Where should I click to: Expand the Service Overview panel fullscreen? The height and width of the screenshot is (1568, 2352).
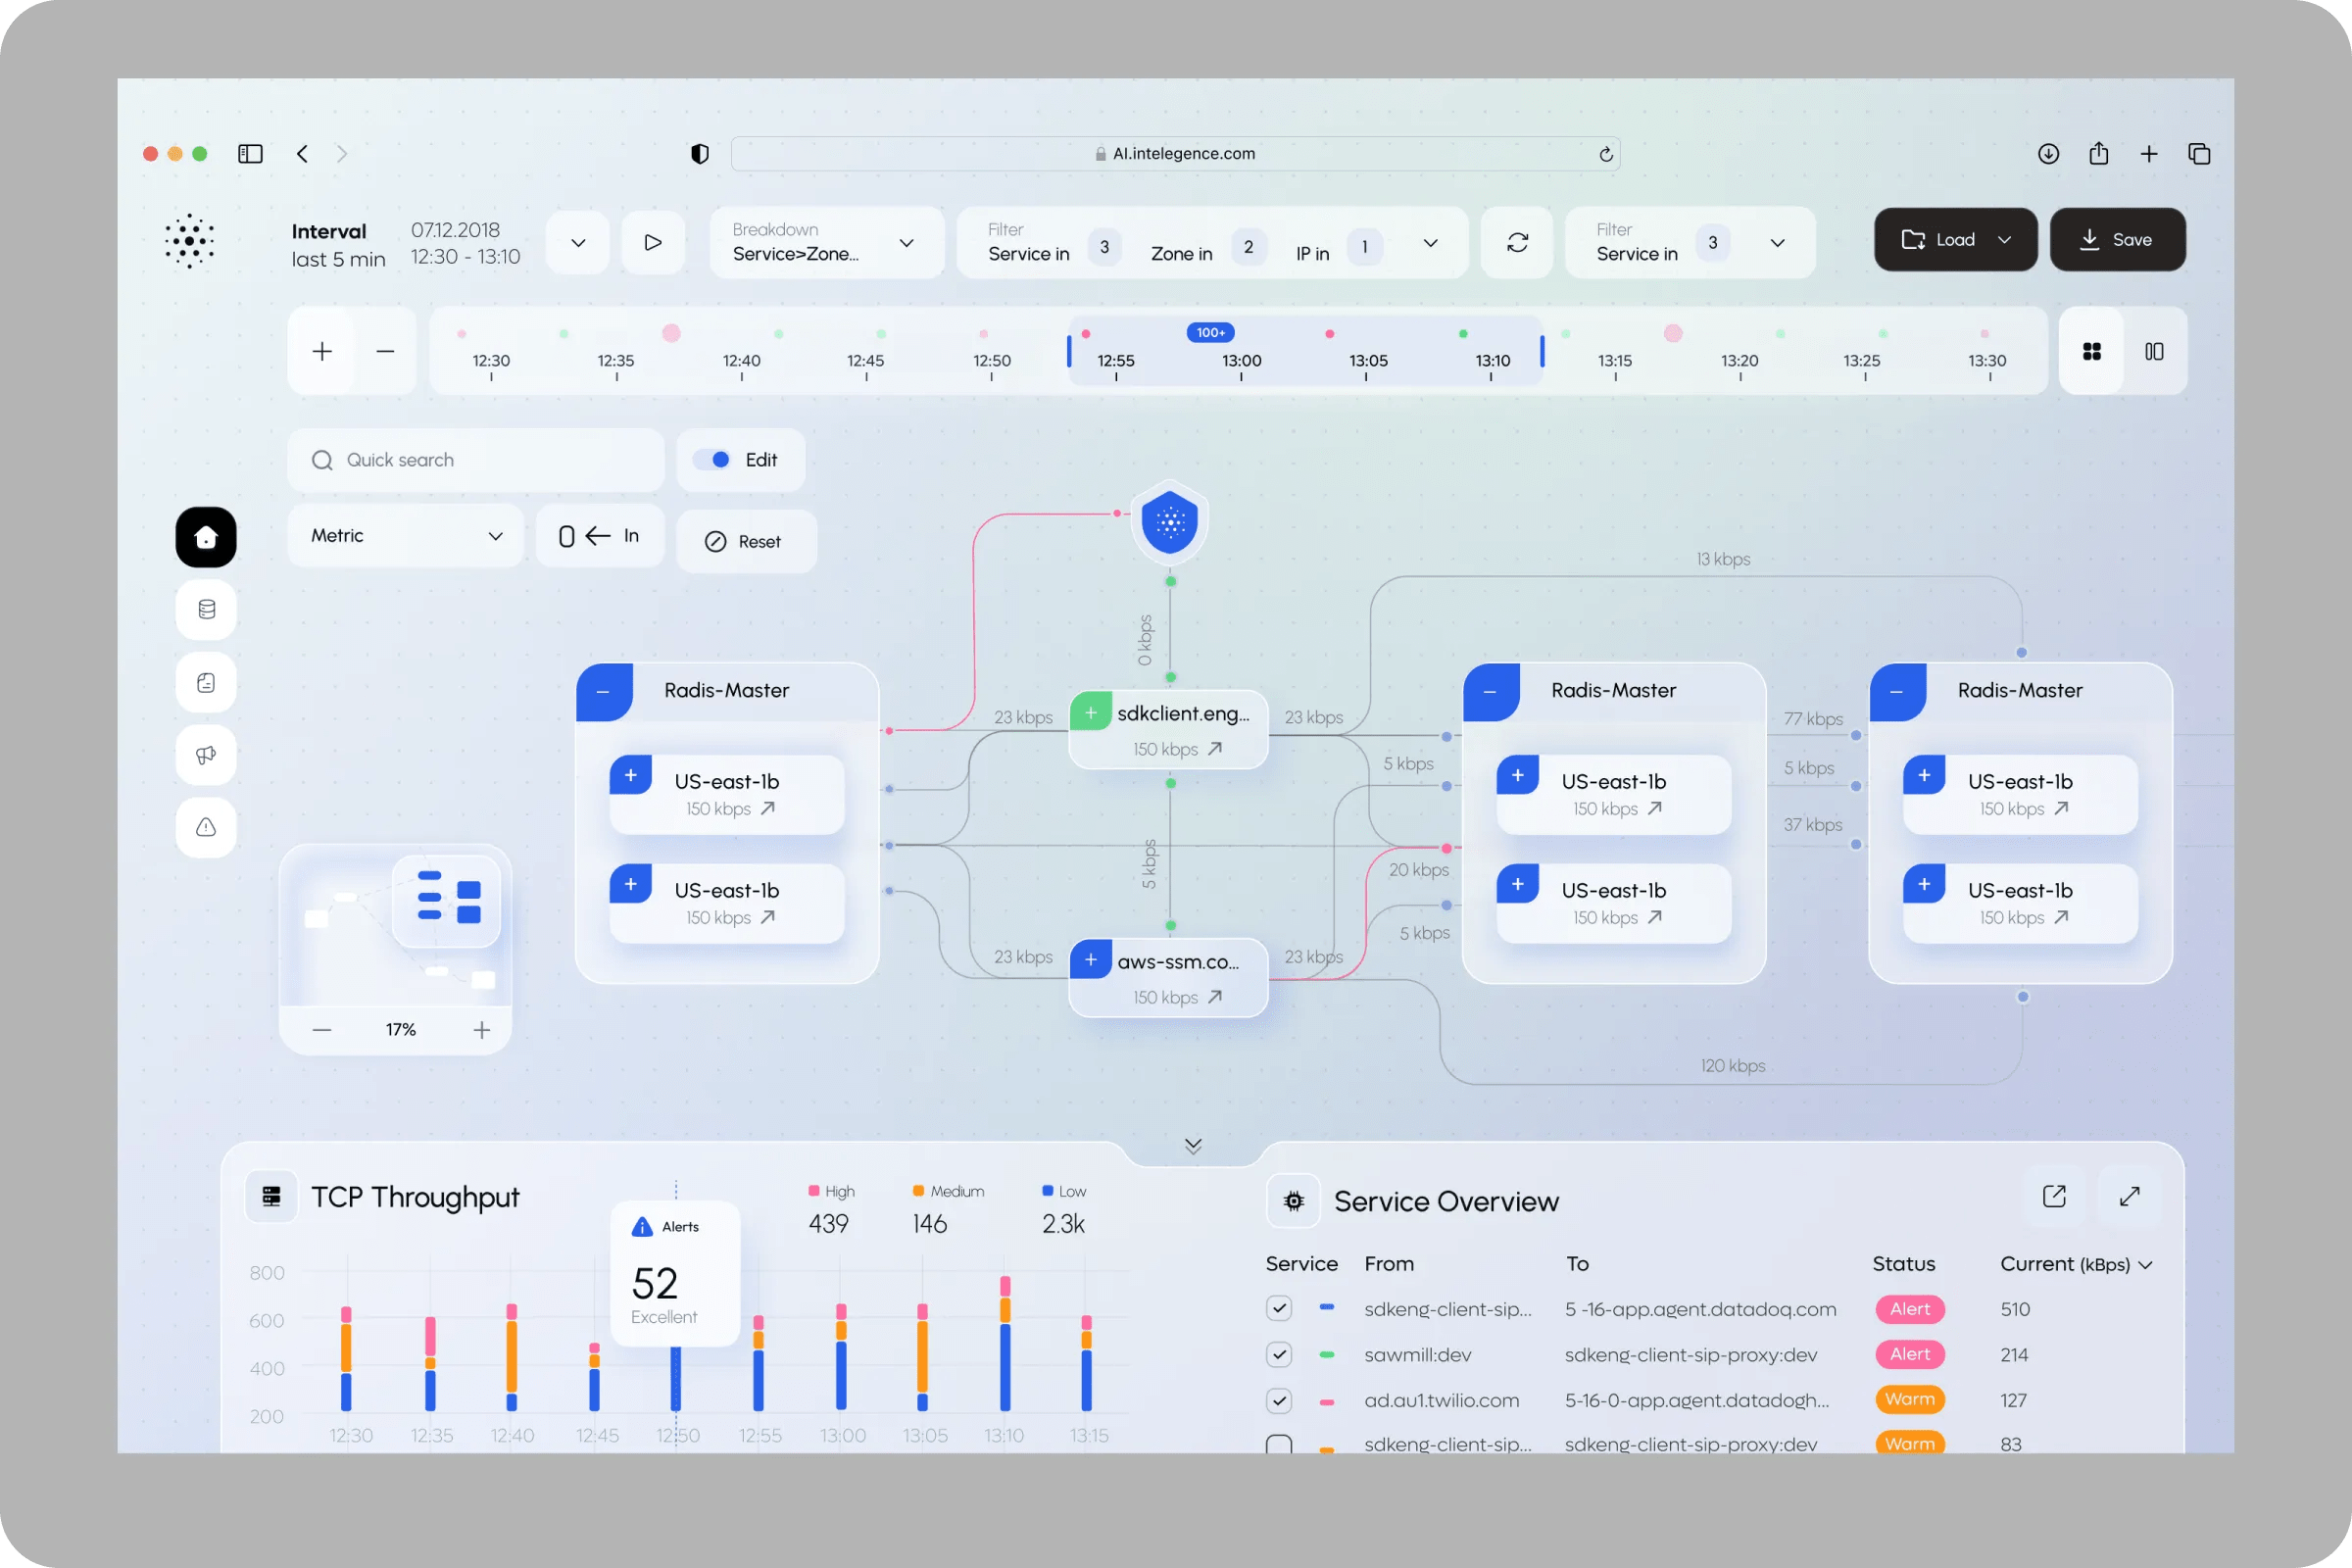point(2129,1196)
